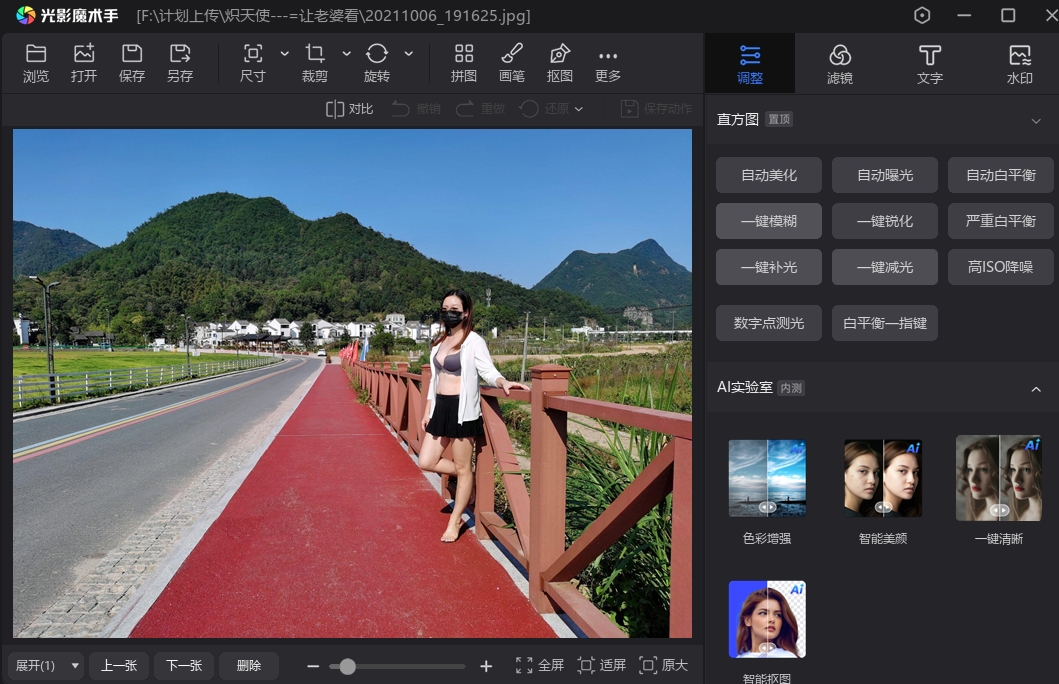Expand the Histogram (直方图) panel
The width and height of the screenshot is (1059, 684).
coord(1036,120)
